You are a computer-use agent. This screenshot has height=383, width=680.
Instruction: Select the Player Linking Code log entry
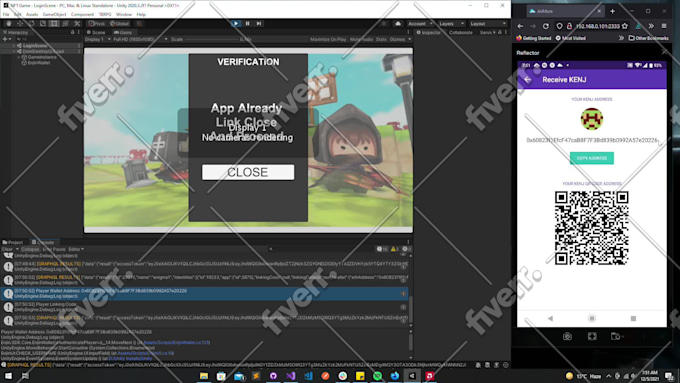click(204, 307)
